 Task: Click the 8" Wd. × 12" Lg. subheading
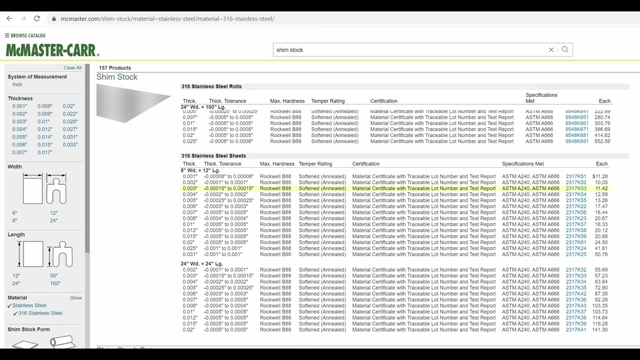pos(200,170)
